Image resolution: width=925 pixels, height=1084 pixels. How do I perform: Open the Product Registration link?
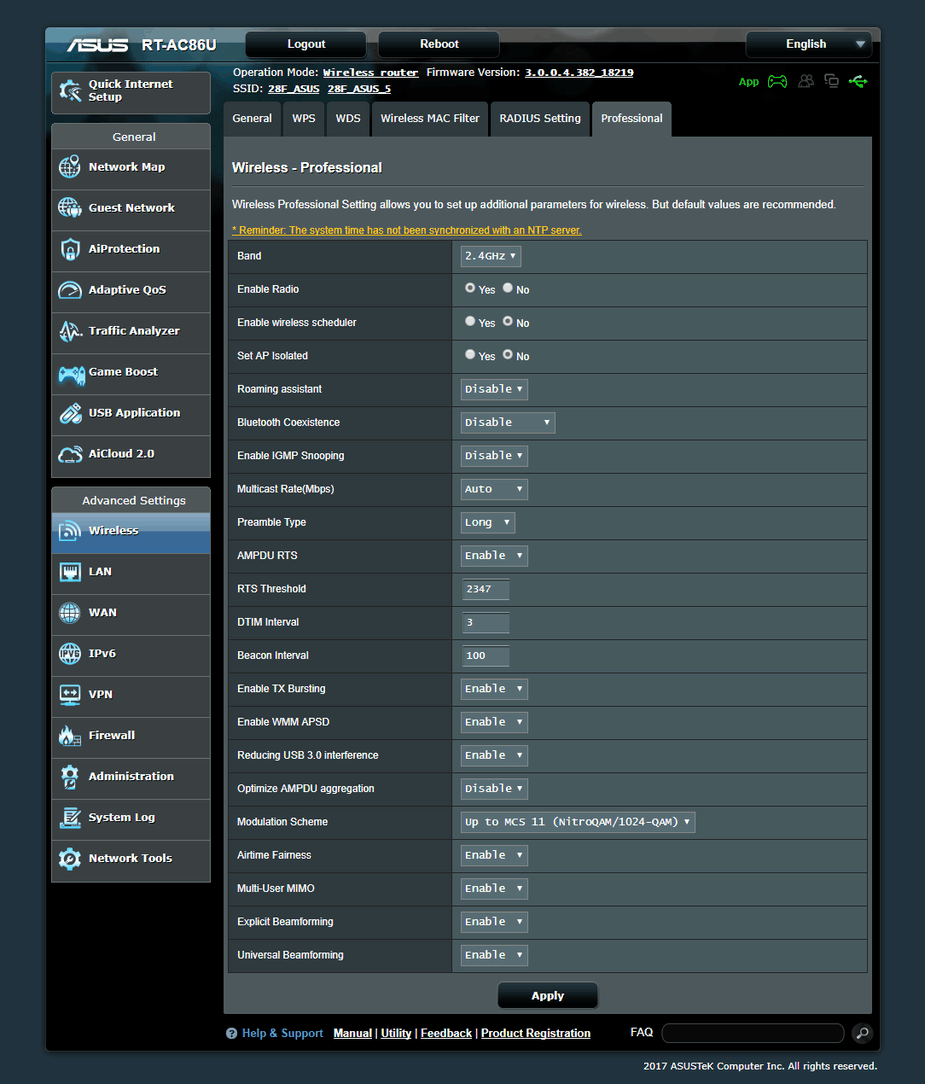point(536,1034)
